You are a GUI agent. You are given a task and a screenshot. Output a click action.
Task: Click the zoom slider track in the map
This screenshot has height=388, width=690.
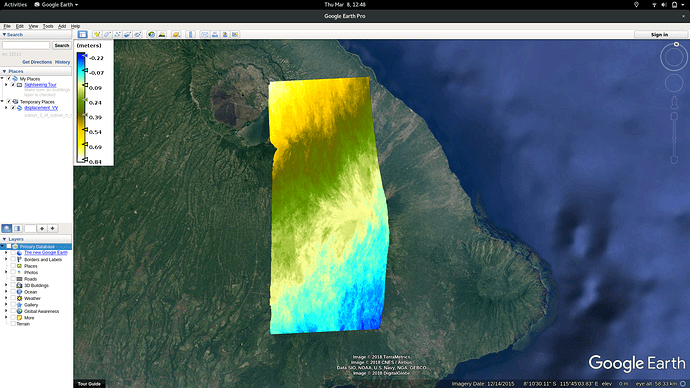click(674, 138)
